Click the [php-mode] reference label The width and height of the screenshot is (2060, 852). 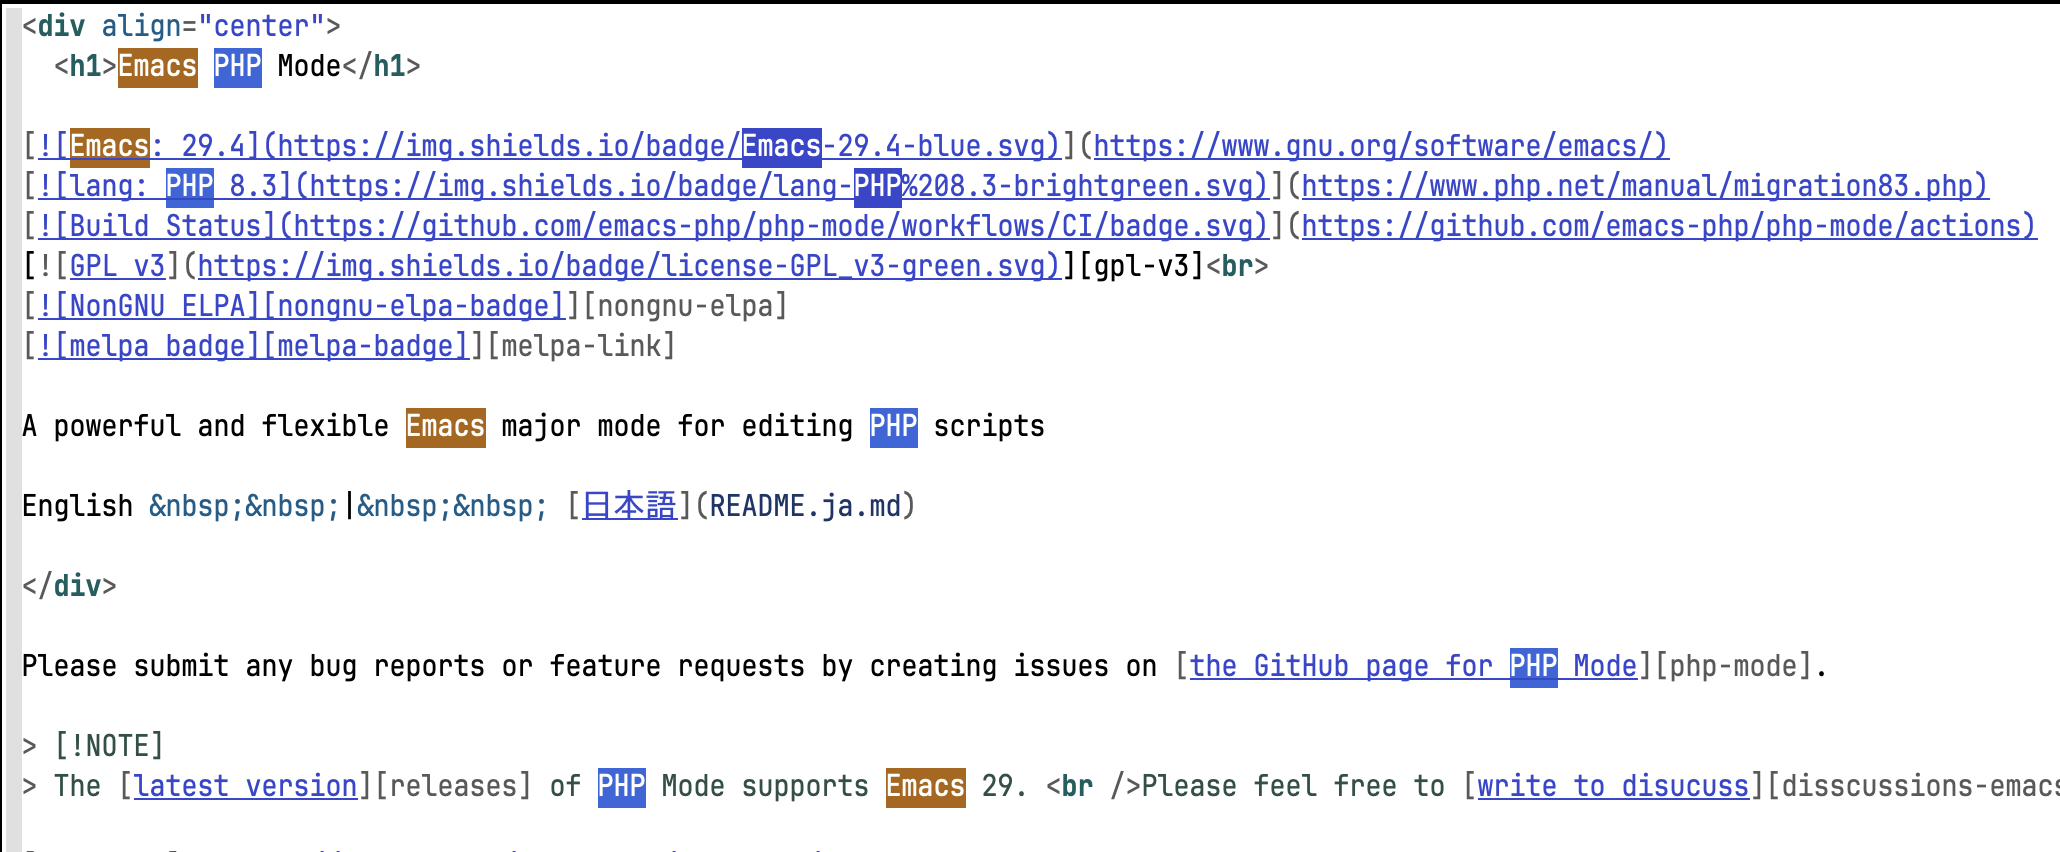click(x=1733, y=666)
